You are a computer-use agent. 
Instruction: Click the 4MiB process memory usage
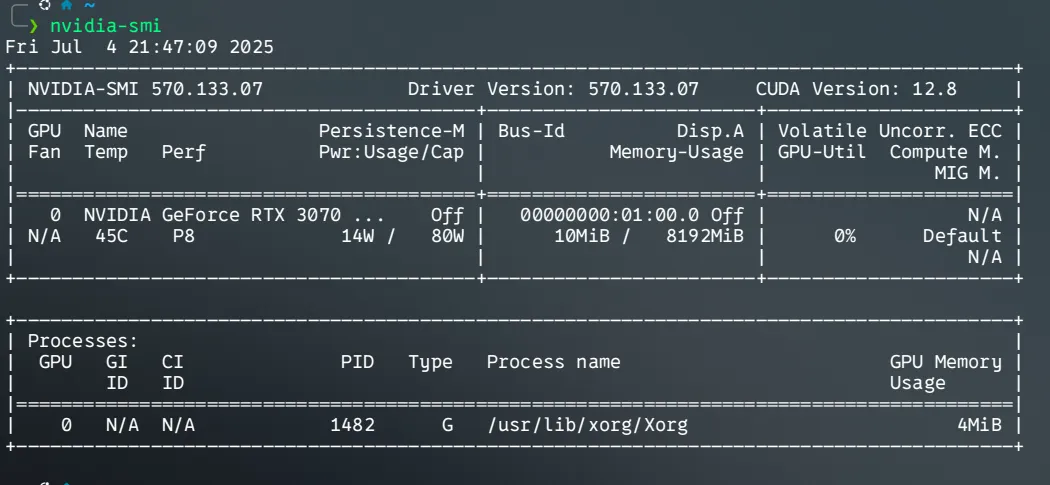pyautogui.click(x=979, y=425)
